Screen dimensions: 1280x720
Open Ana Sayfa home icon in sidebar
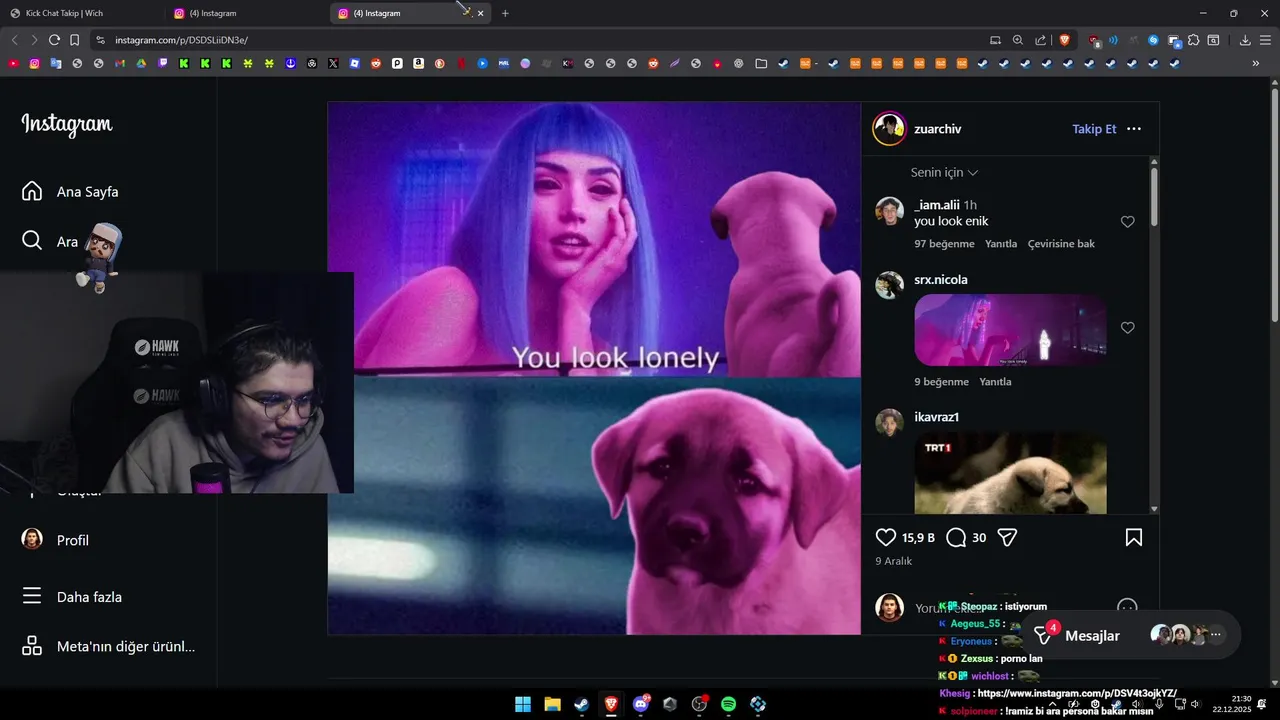click(x=32, y=191)
